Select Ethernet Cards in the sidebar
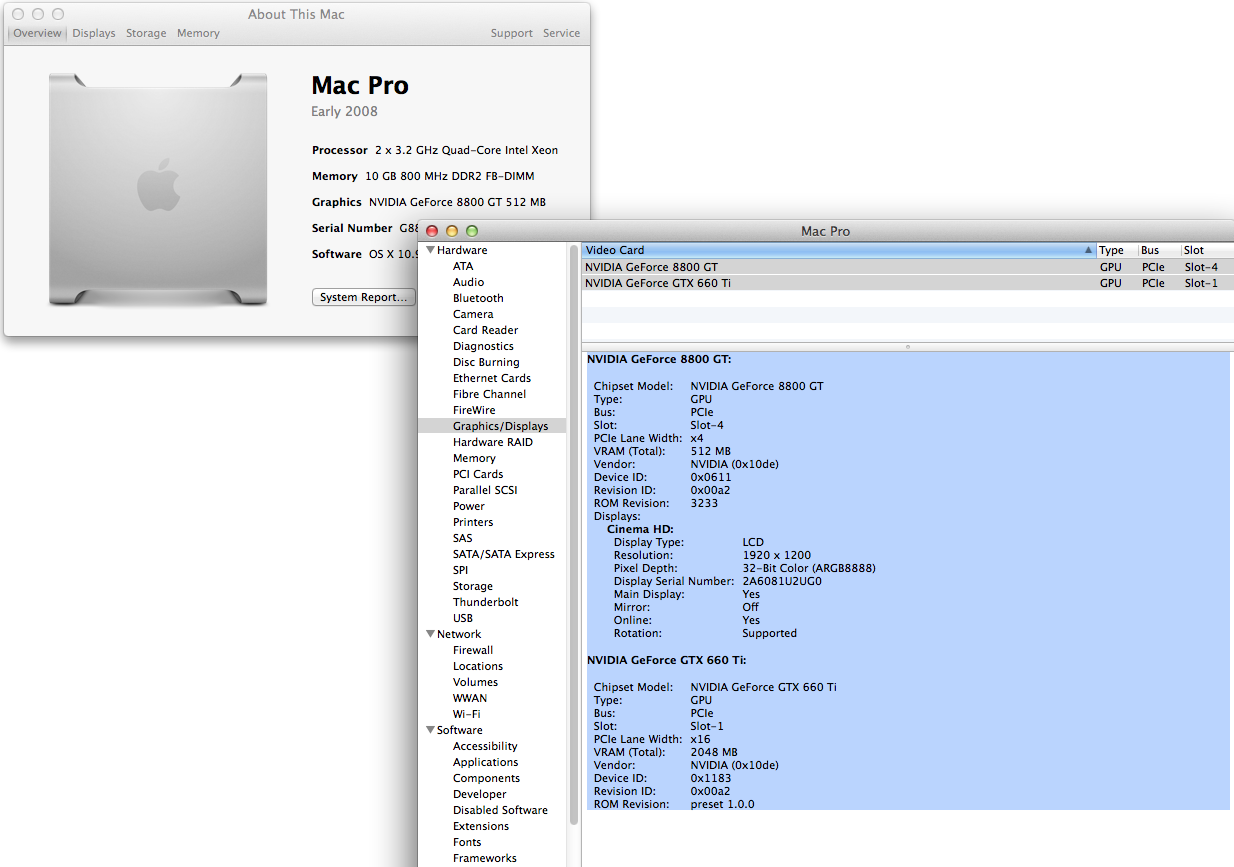The image size is (1234, 867). point(491,378)
